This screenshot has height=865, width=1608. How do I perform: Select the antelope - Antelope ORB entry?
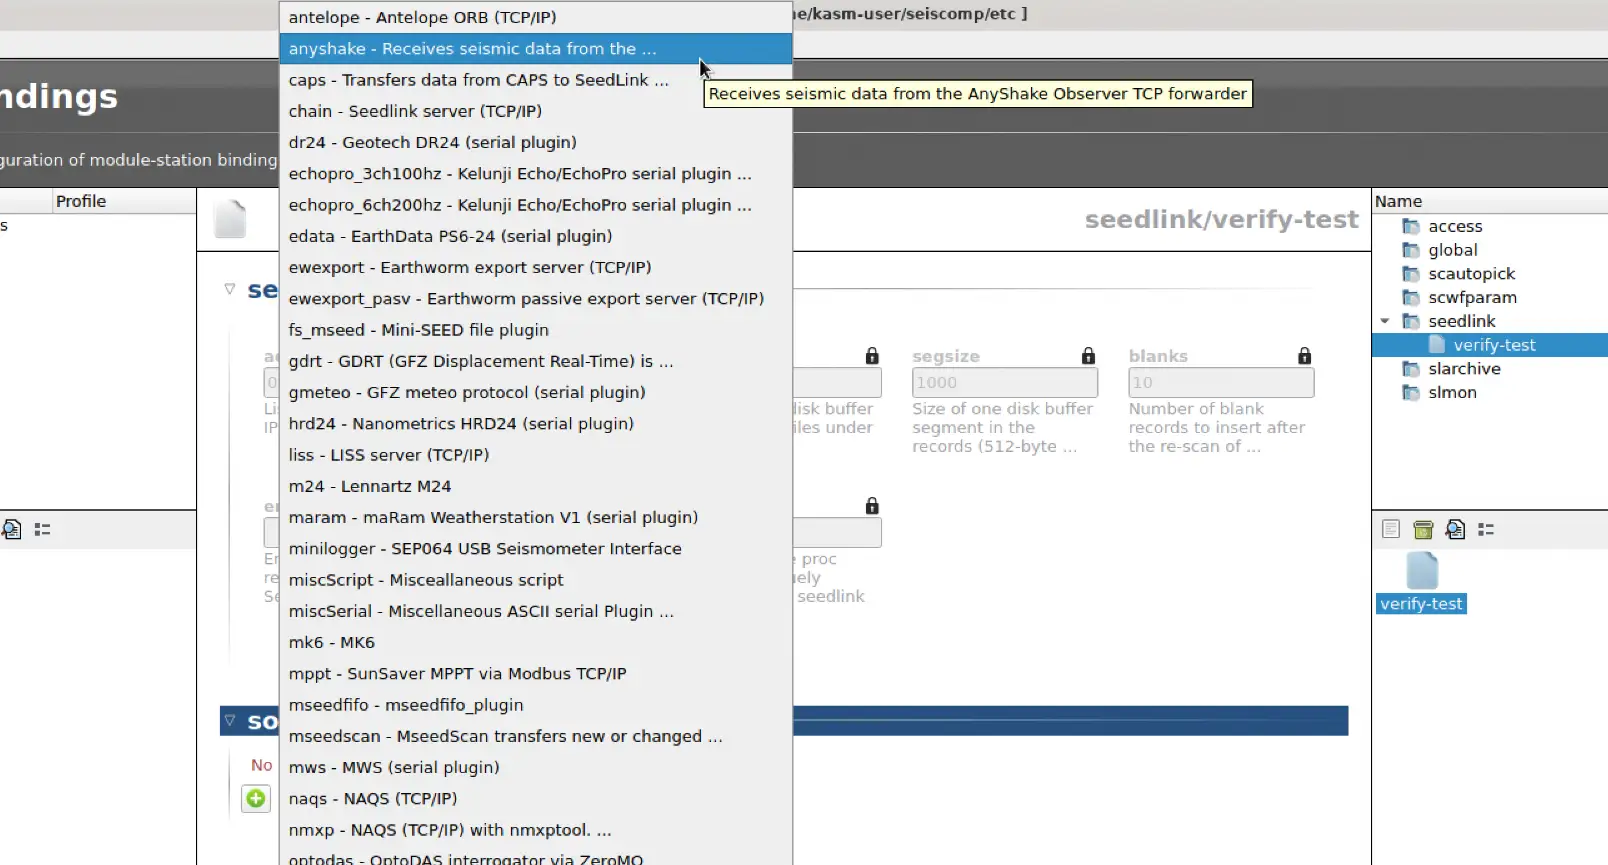pos(536,17)
